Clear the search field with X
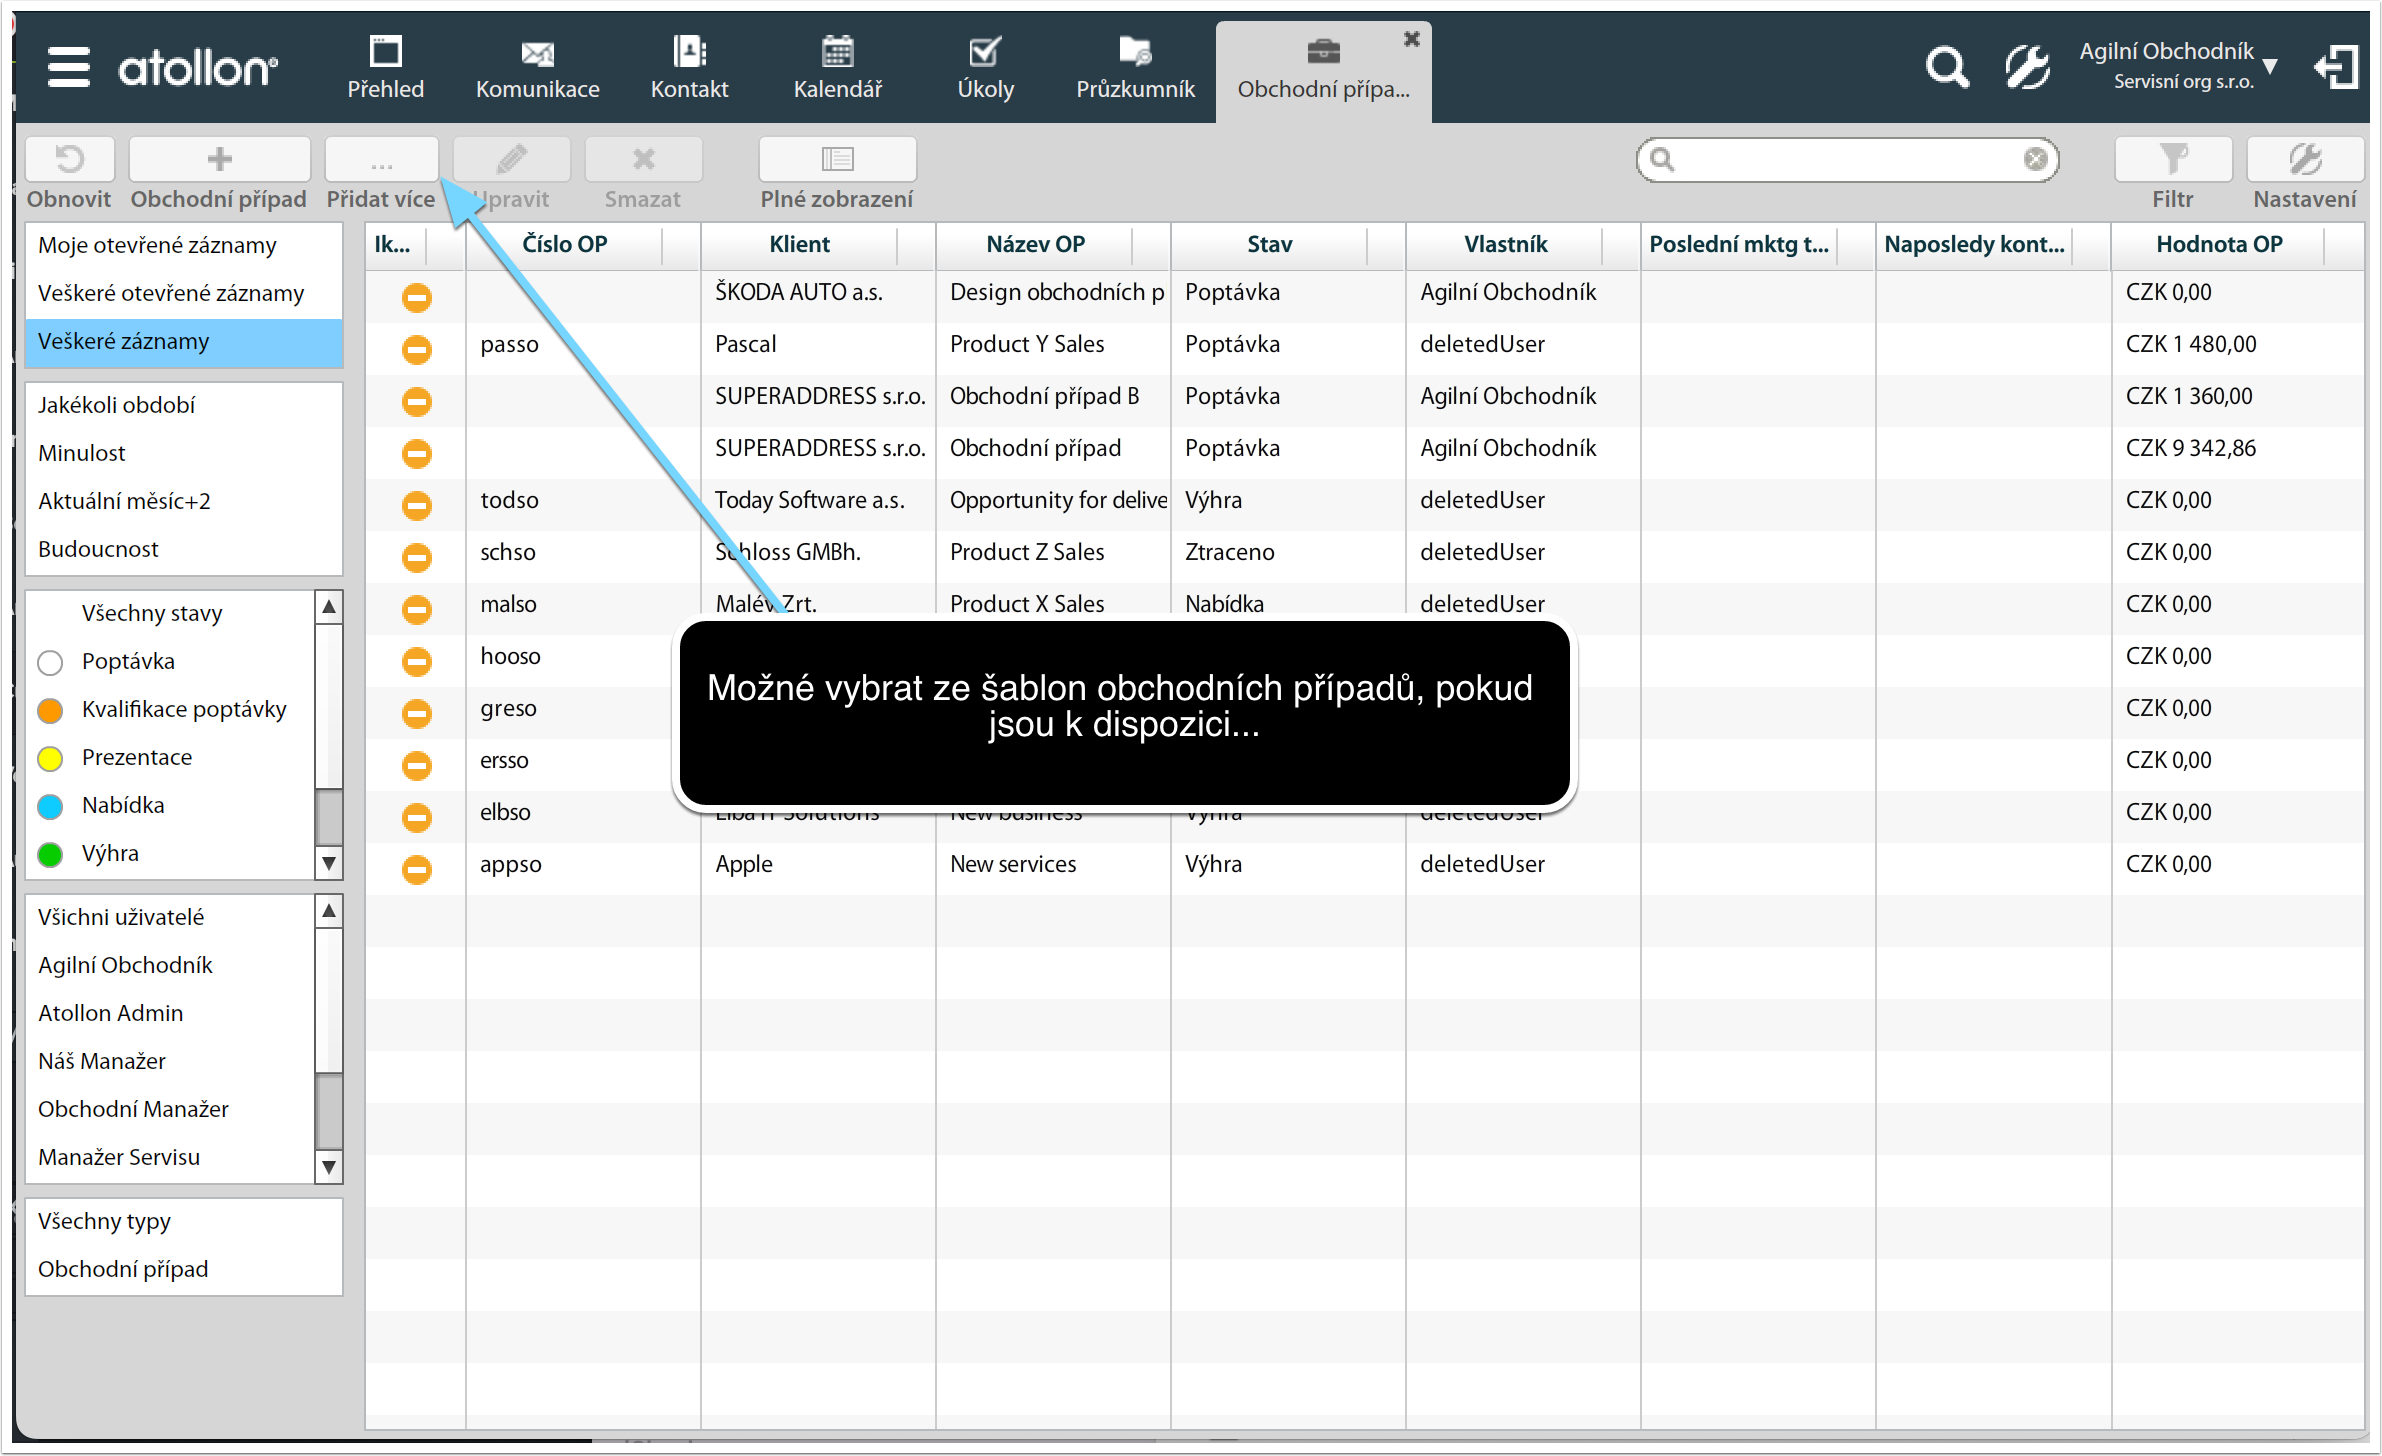The width and height of the screenshot is (2382, 1456). point(2035,159)
